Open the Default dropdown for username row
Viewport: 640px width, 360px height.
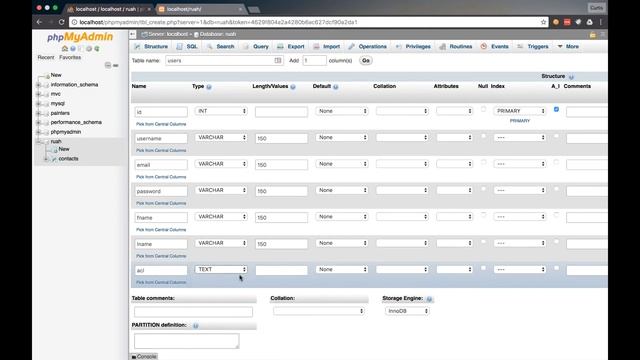pos(342,138)
